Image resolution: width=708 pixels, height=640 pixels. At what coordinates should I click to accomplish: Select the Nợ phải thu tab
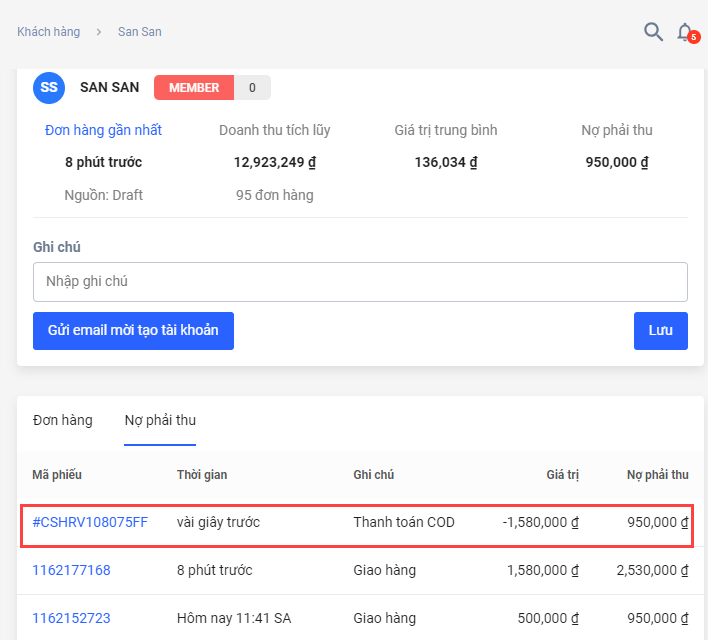[x=160, y=420]
